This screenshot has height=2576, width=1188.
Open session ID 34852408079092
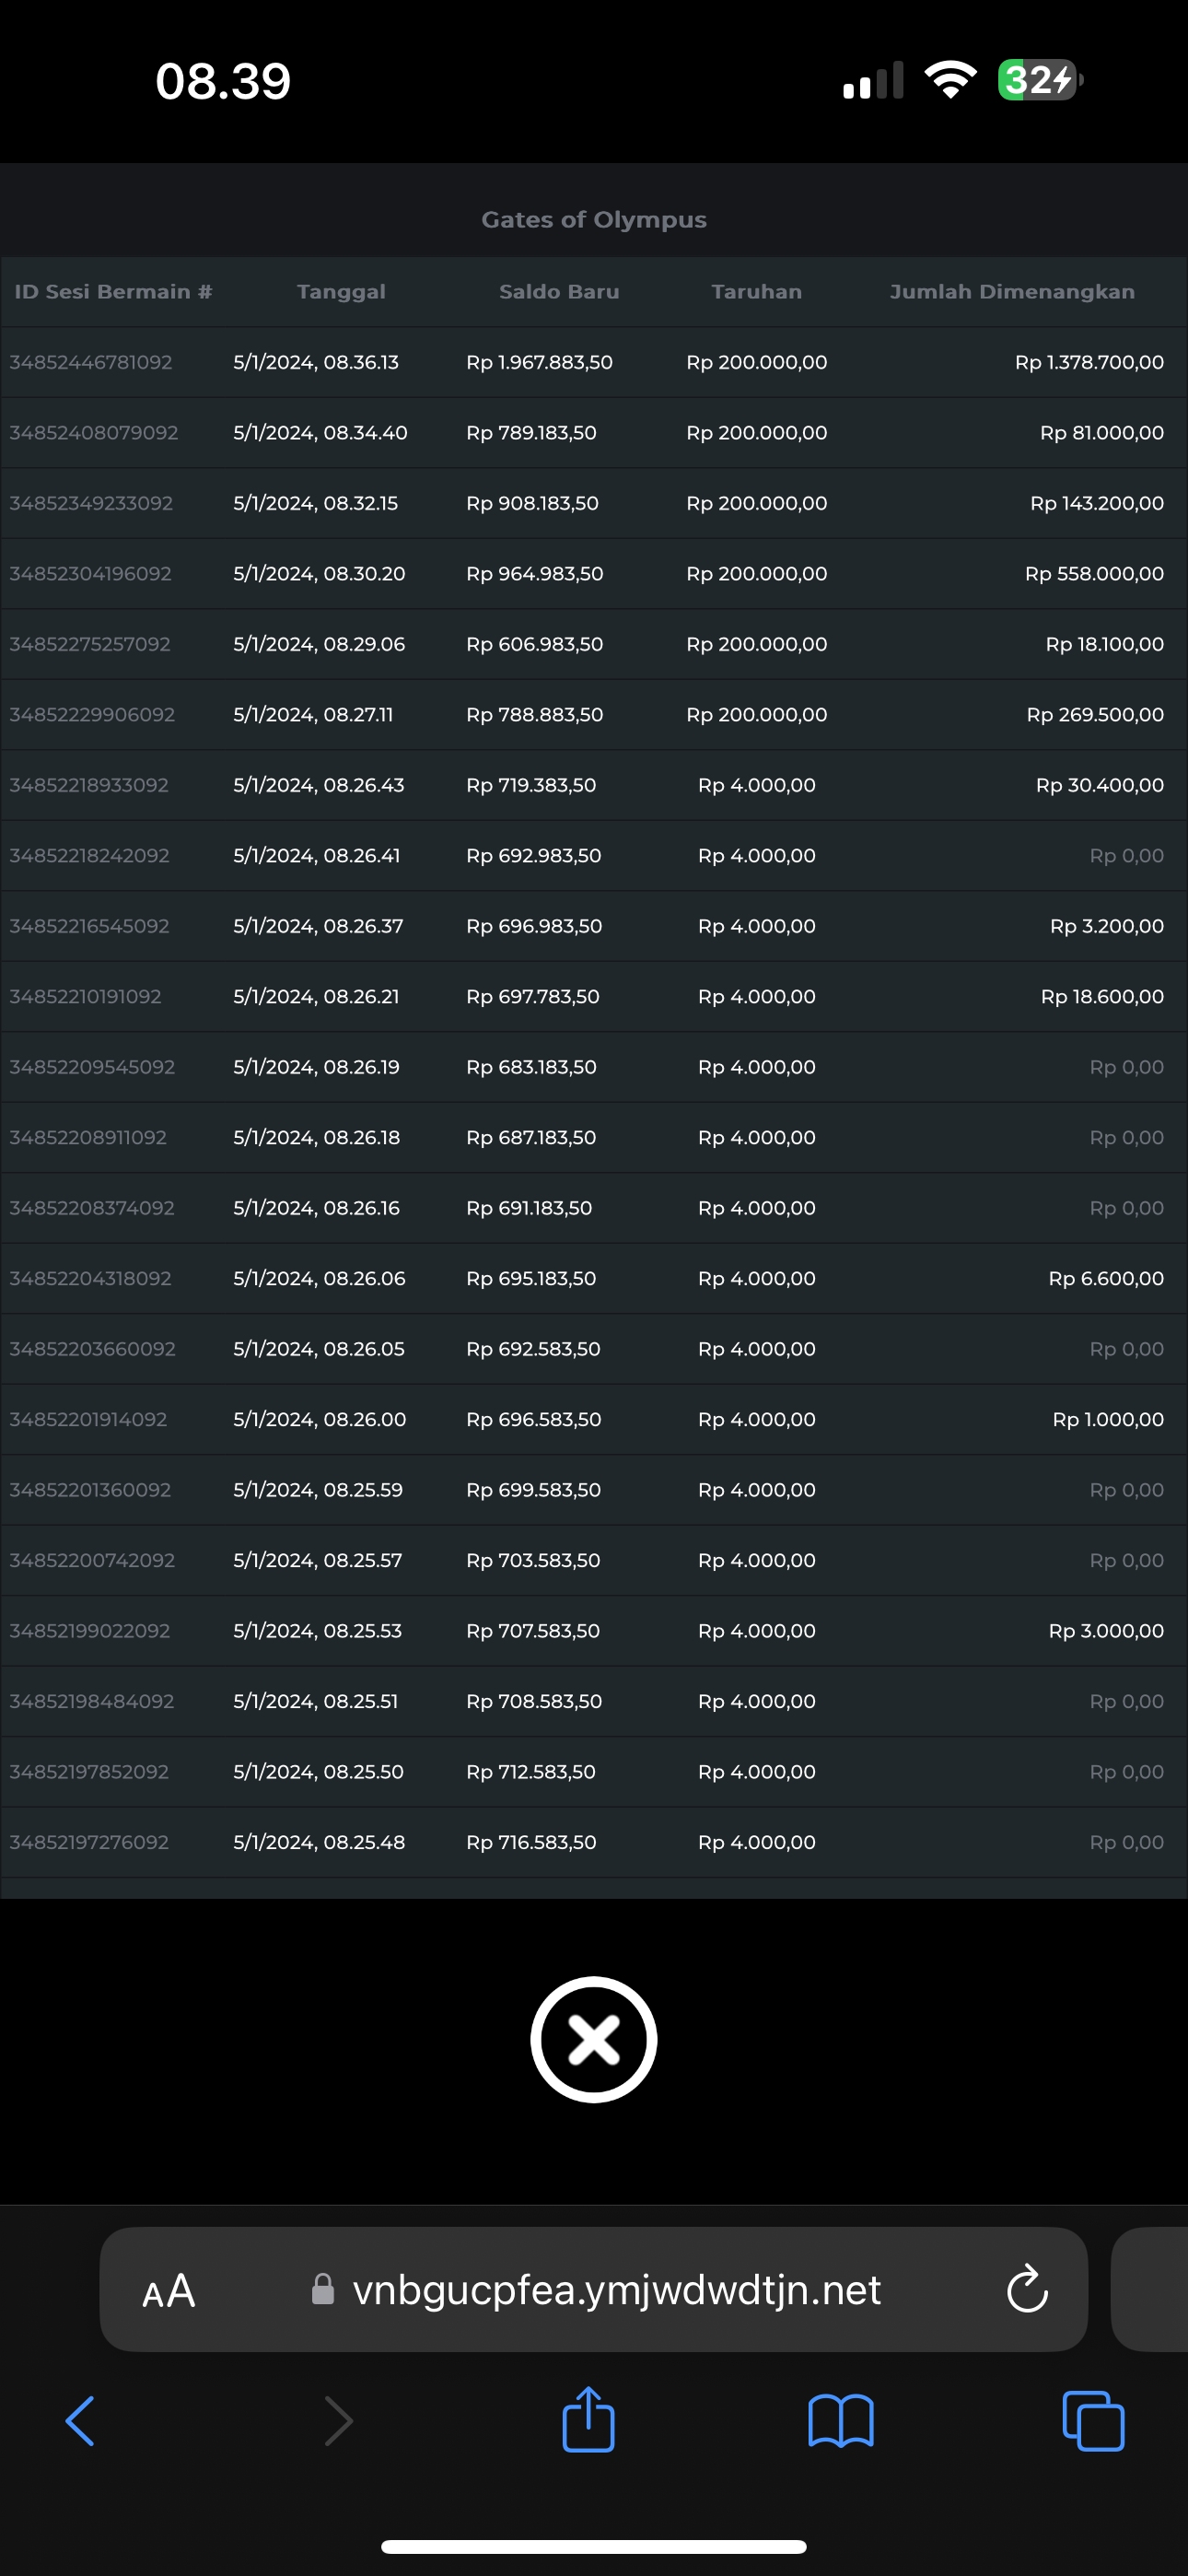click(94, 433)
